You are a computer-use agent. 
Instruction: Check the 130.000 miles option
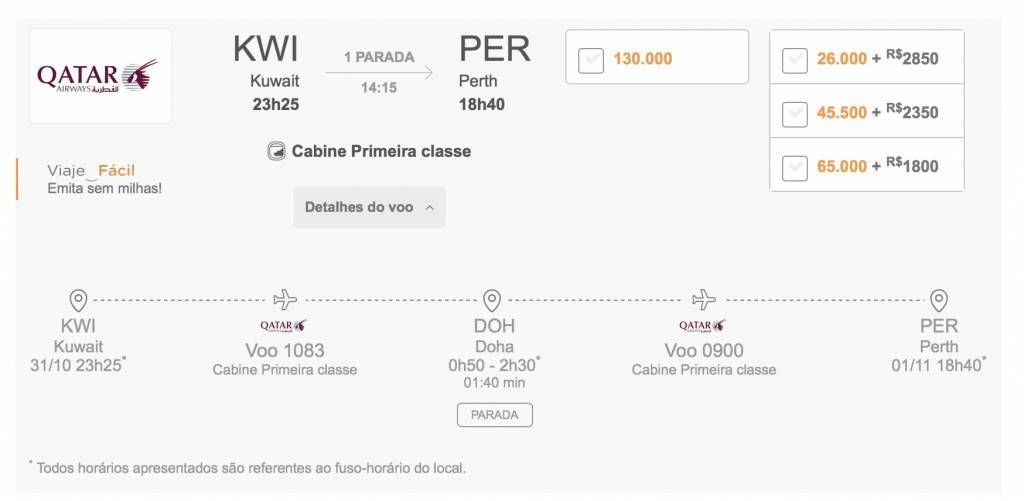pos(591,60)
